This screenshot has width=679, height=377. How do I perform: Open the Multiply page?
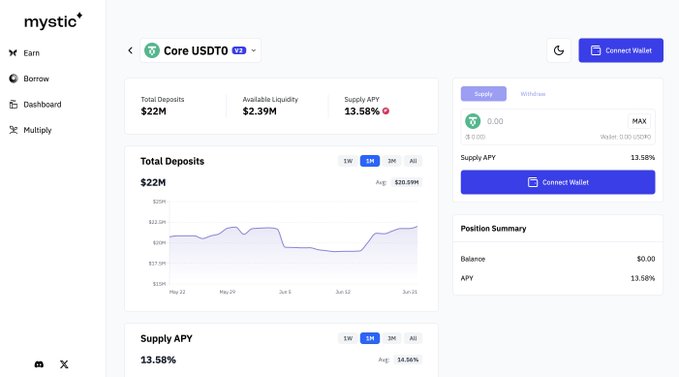pyautogui.click(x=37, y=130)
